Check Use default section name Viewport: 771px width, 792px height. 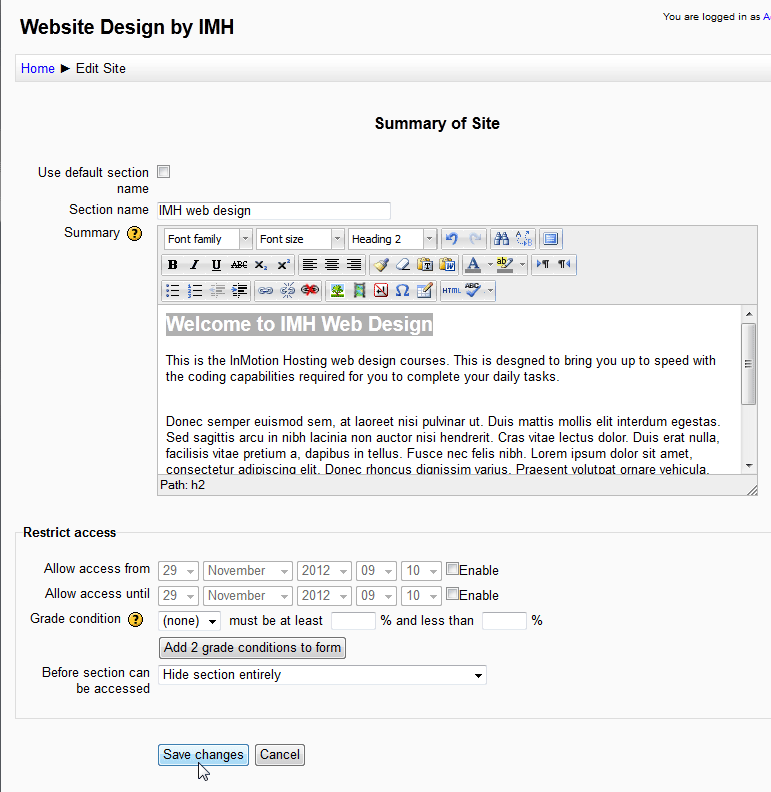164,172
